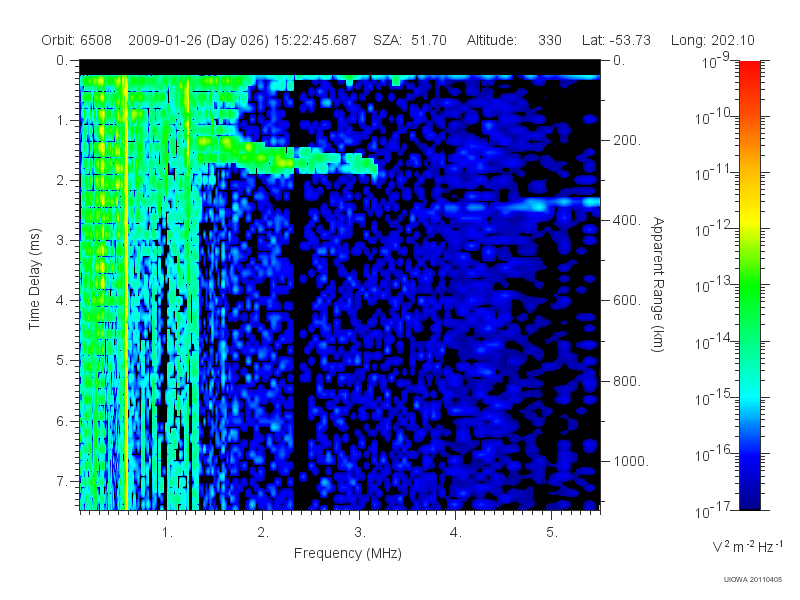Click the '7.' time delay tick label
The image size is (800, 600).
(x=62, y=481)
